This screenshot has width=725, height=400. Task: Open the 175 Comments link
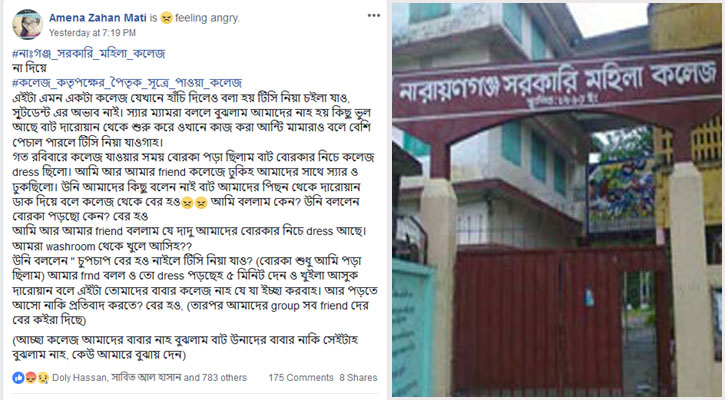pos(301,378)
